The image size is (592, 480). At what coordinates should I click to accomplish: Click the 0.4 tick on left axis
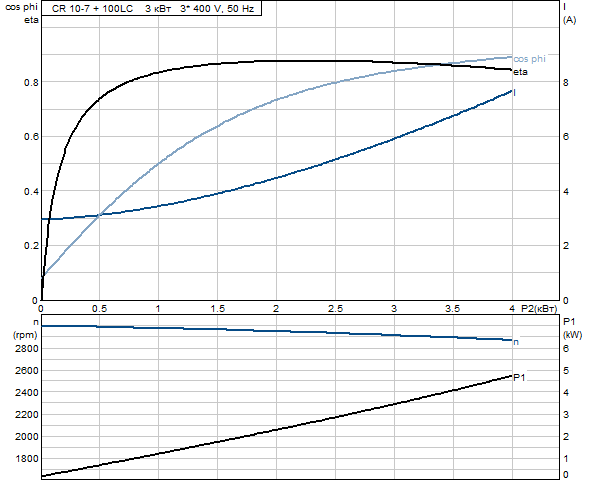pyautogui.click(x=31, y=191)
